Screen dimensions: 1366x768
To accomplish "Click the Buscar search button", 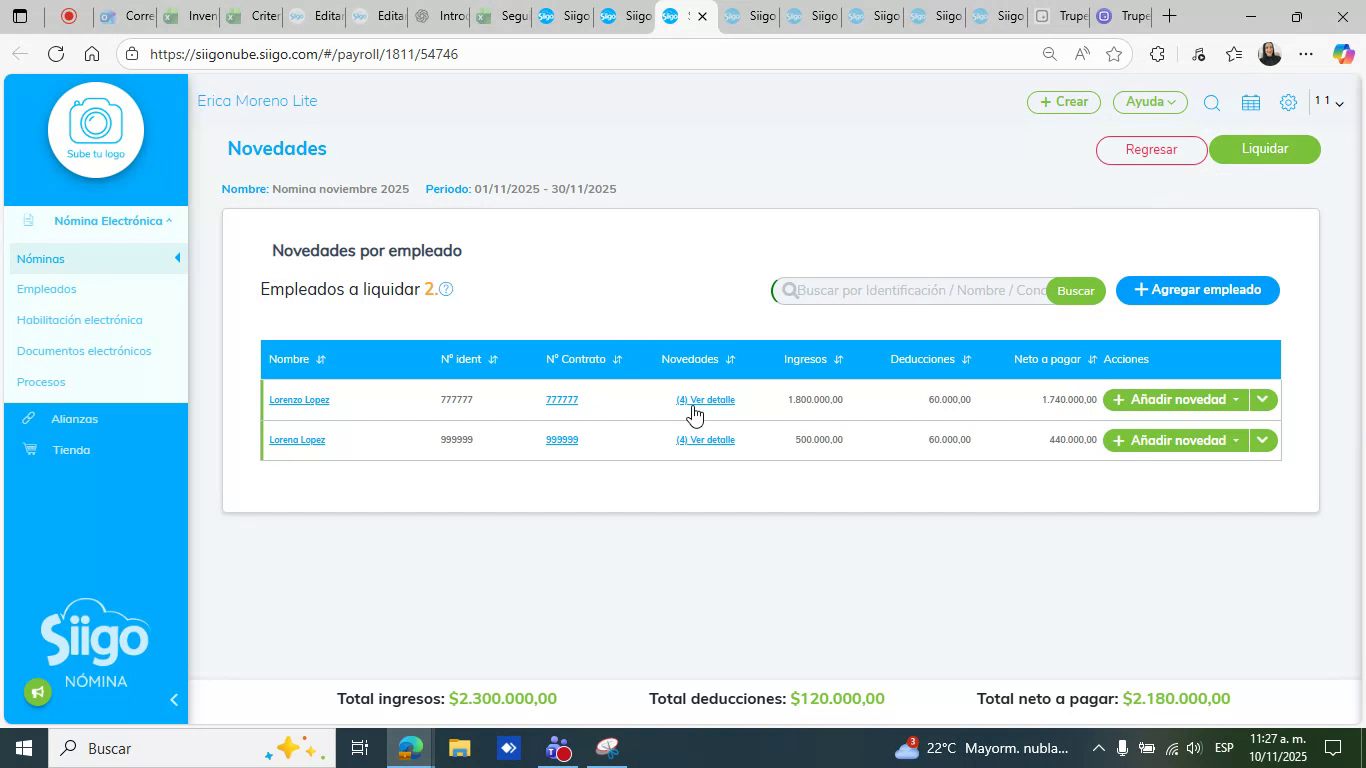I will click(x=1076, y=291).
